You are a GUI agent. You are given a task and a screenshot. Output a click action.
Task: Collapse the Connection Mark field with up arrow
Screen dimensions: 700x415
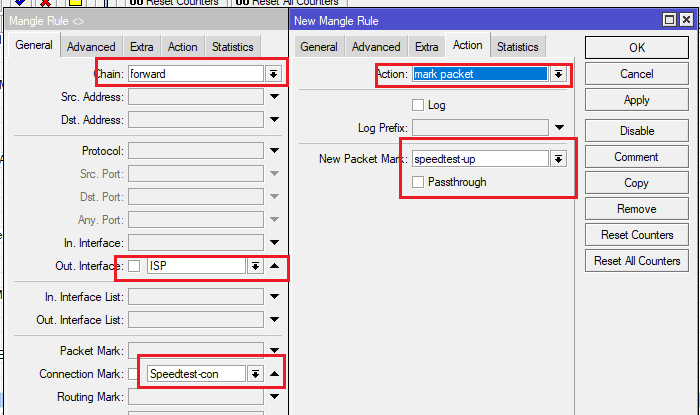click(x=275, y=374)
